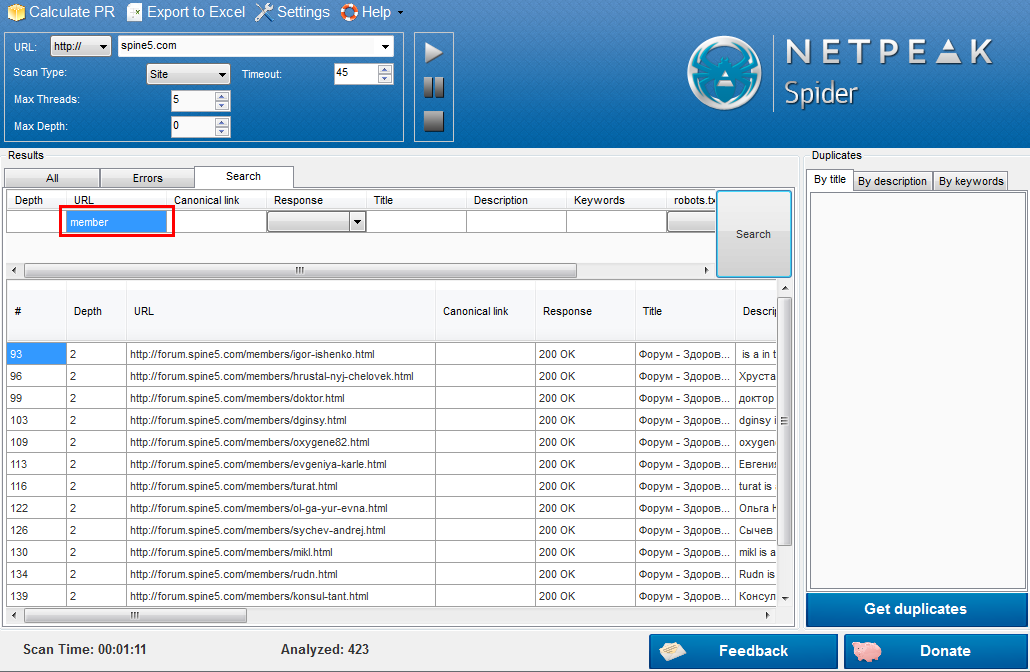Click the Title column header in results table
The height and width of the screenshot is (672, 1030).
[685, 311]
